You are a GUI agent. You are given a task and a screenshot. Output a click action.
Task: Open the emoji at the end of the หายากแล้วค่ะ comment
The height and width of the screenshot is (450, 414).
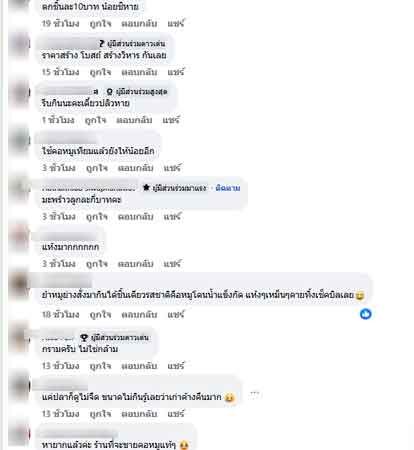pyautogui.click(x=184, y=445)
